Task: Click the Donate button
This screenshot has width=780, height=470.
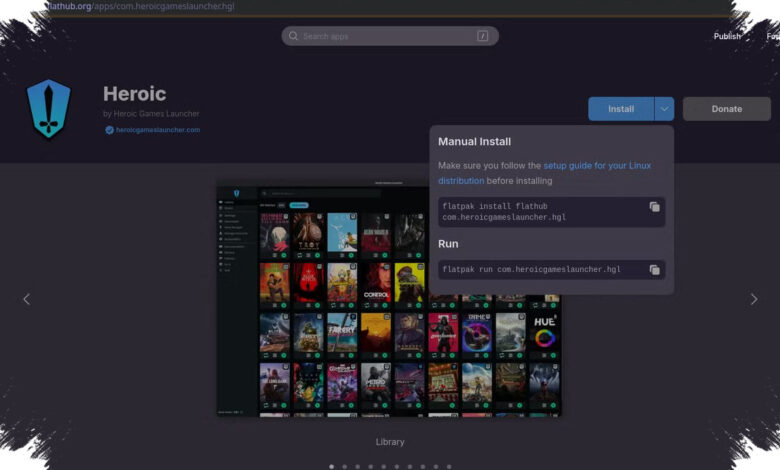Action: (x=727, y=109)
